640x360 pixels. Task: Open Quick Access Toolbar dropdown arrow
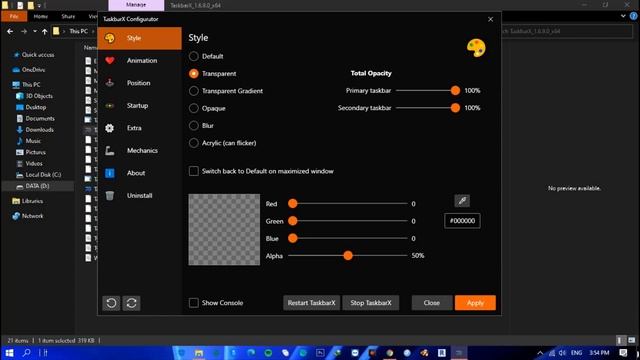39,6
